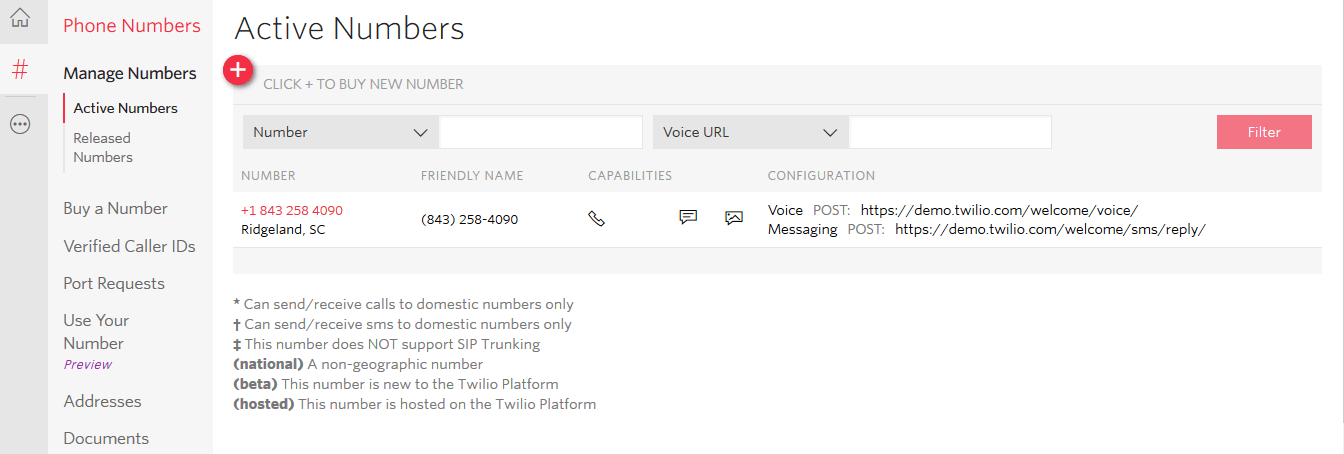1344x454 pixels.
Task: Select the hash Phone Numbers icon
Action: pyautogui.click(x=20, y=70)
